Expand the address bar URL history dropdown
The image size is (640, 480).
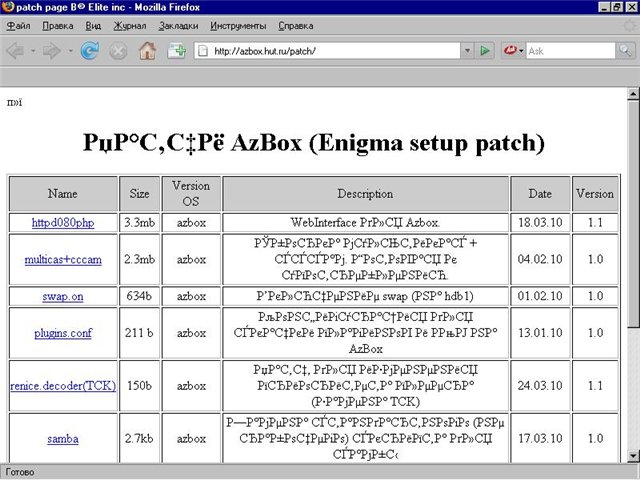point(467,51)
